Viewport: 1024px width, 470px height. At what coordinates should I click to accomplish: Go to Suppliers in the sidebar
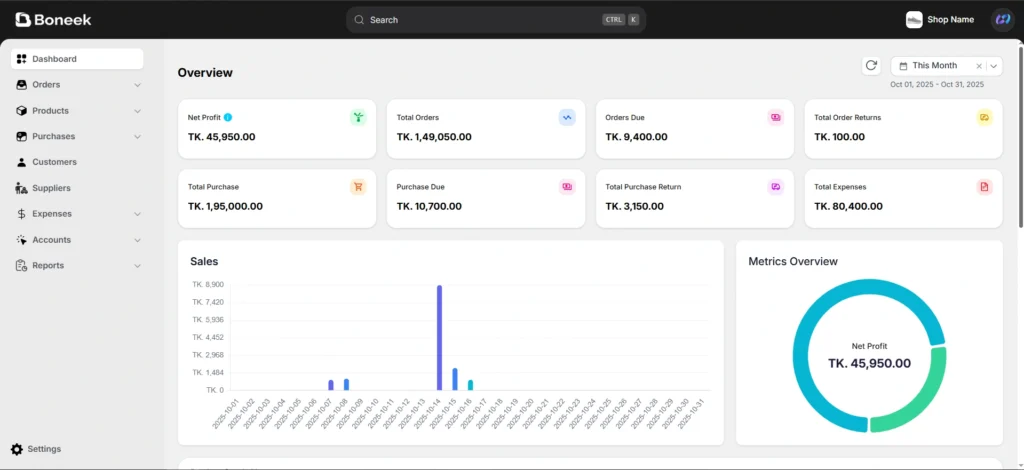(51, 188)
